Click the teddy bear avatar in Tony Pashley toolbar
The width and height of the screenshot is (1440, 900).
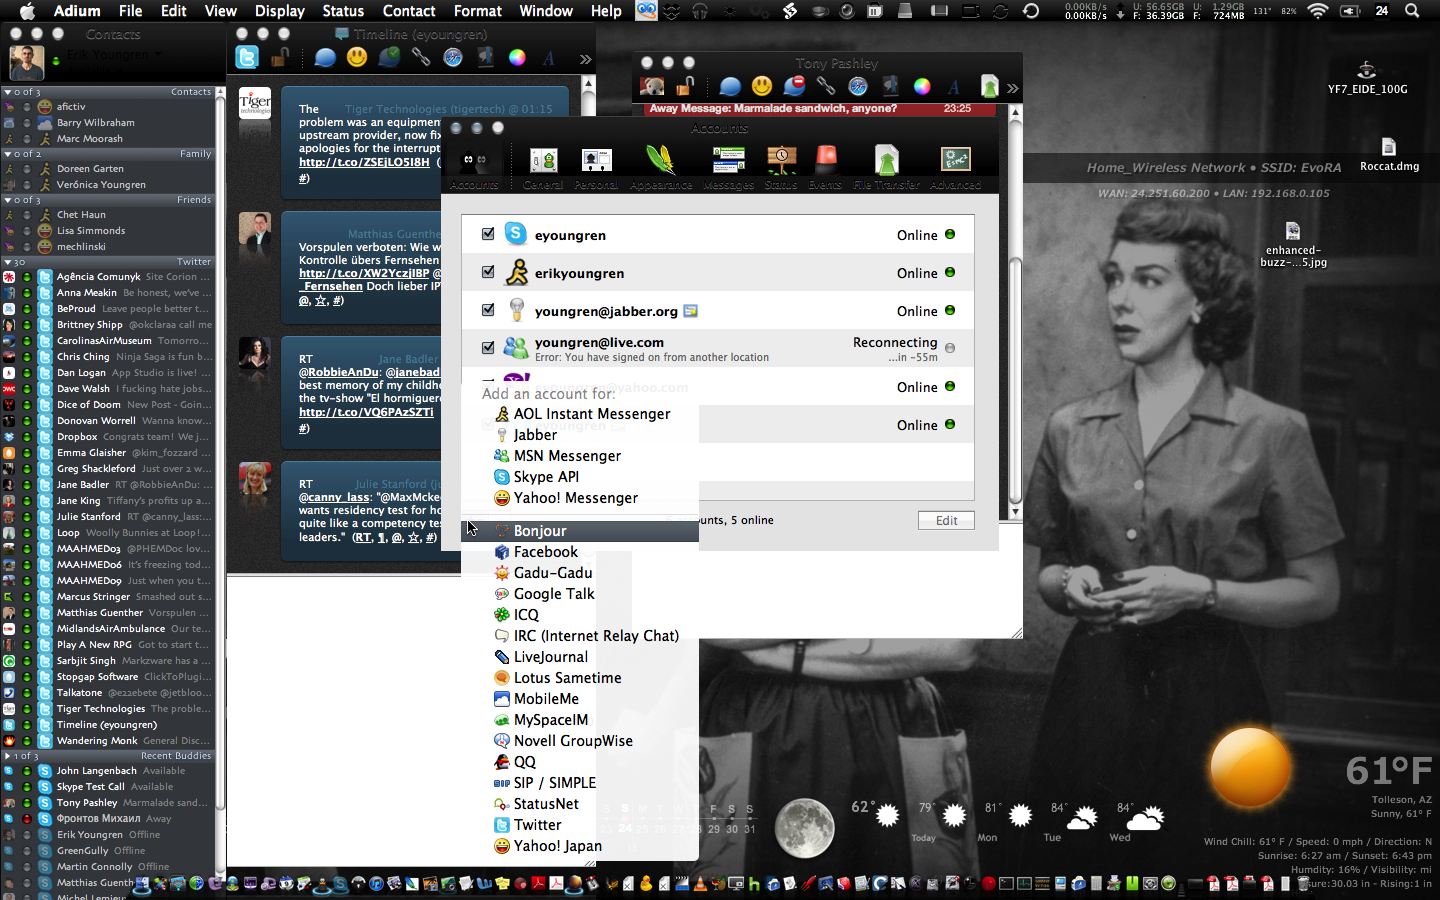coord(652,87)
